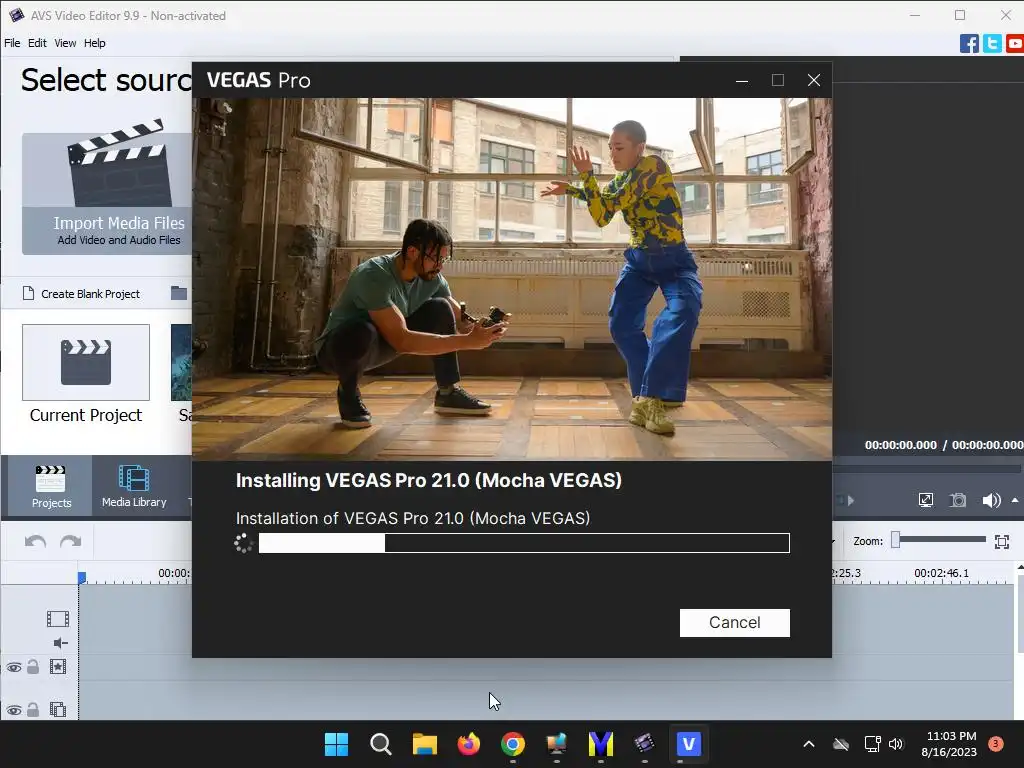Switch to the Projects tab
Viewport: 1024px width, 768px height.
click(x=51, y=486)
